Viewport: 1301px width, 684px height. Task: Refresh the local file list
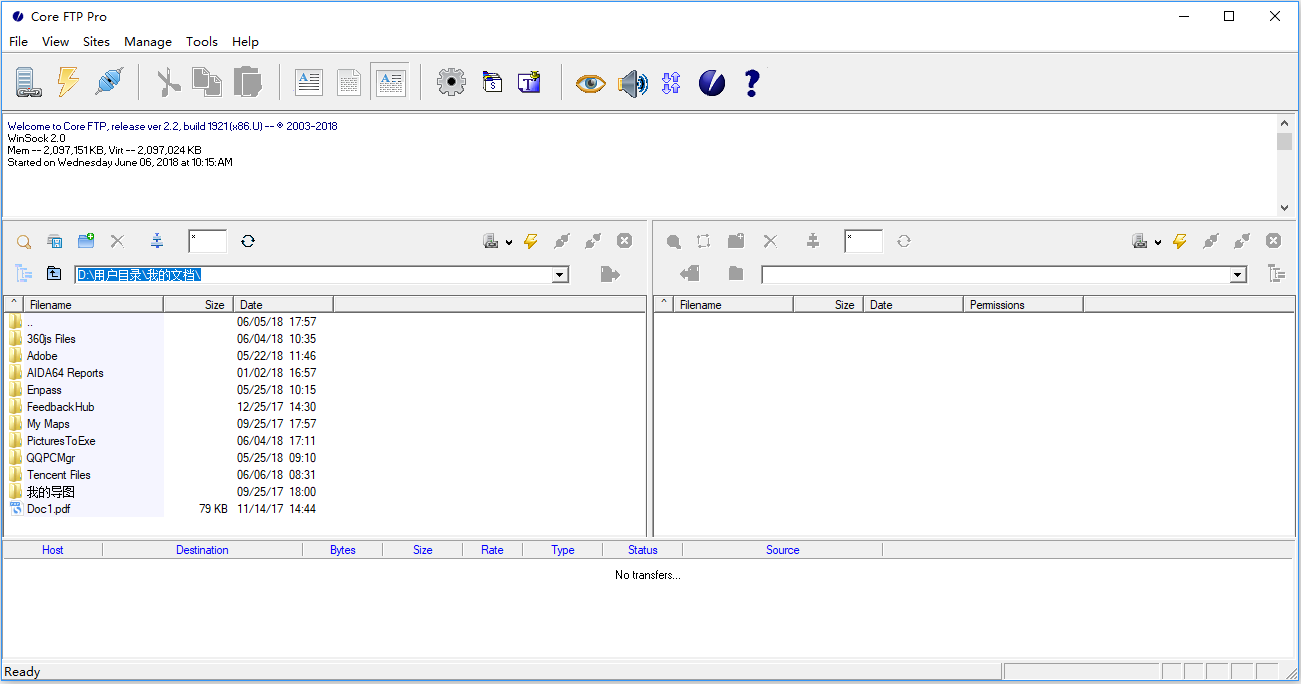pyautogui.click(x=248, y=241)
